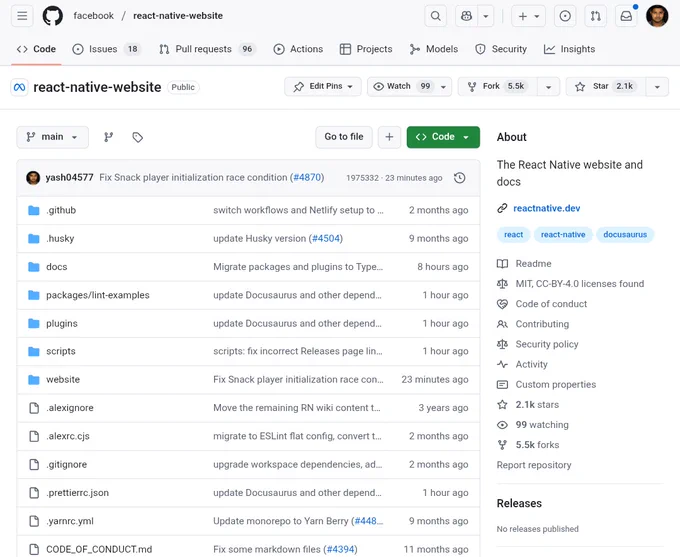
Task: Open pull request #4870 link
Action: 307,177
